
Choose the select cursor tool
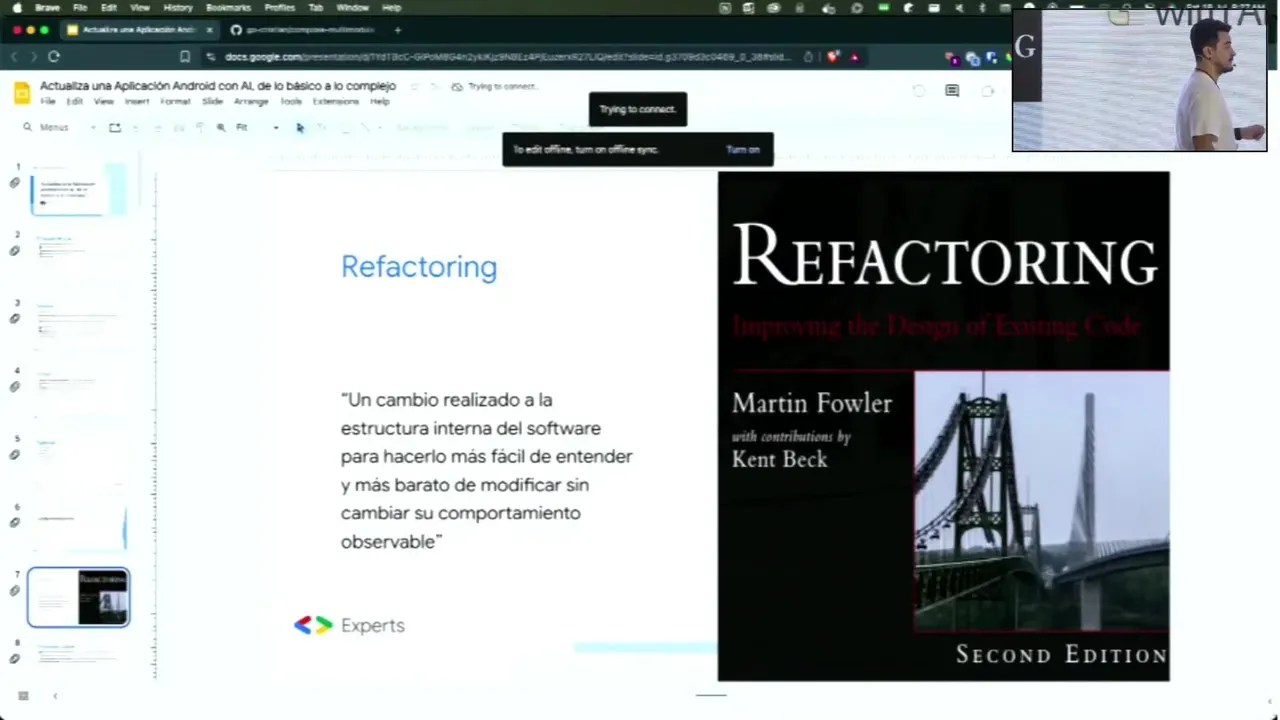pos(300,127)
